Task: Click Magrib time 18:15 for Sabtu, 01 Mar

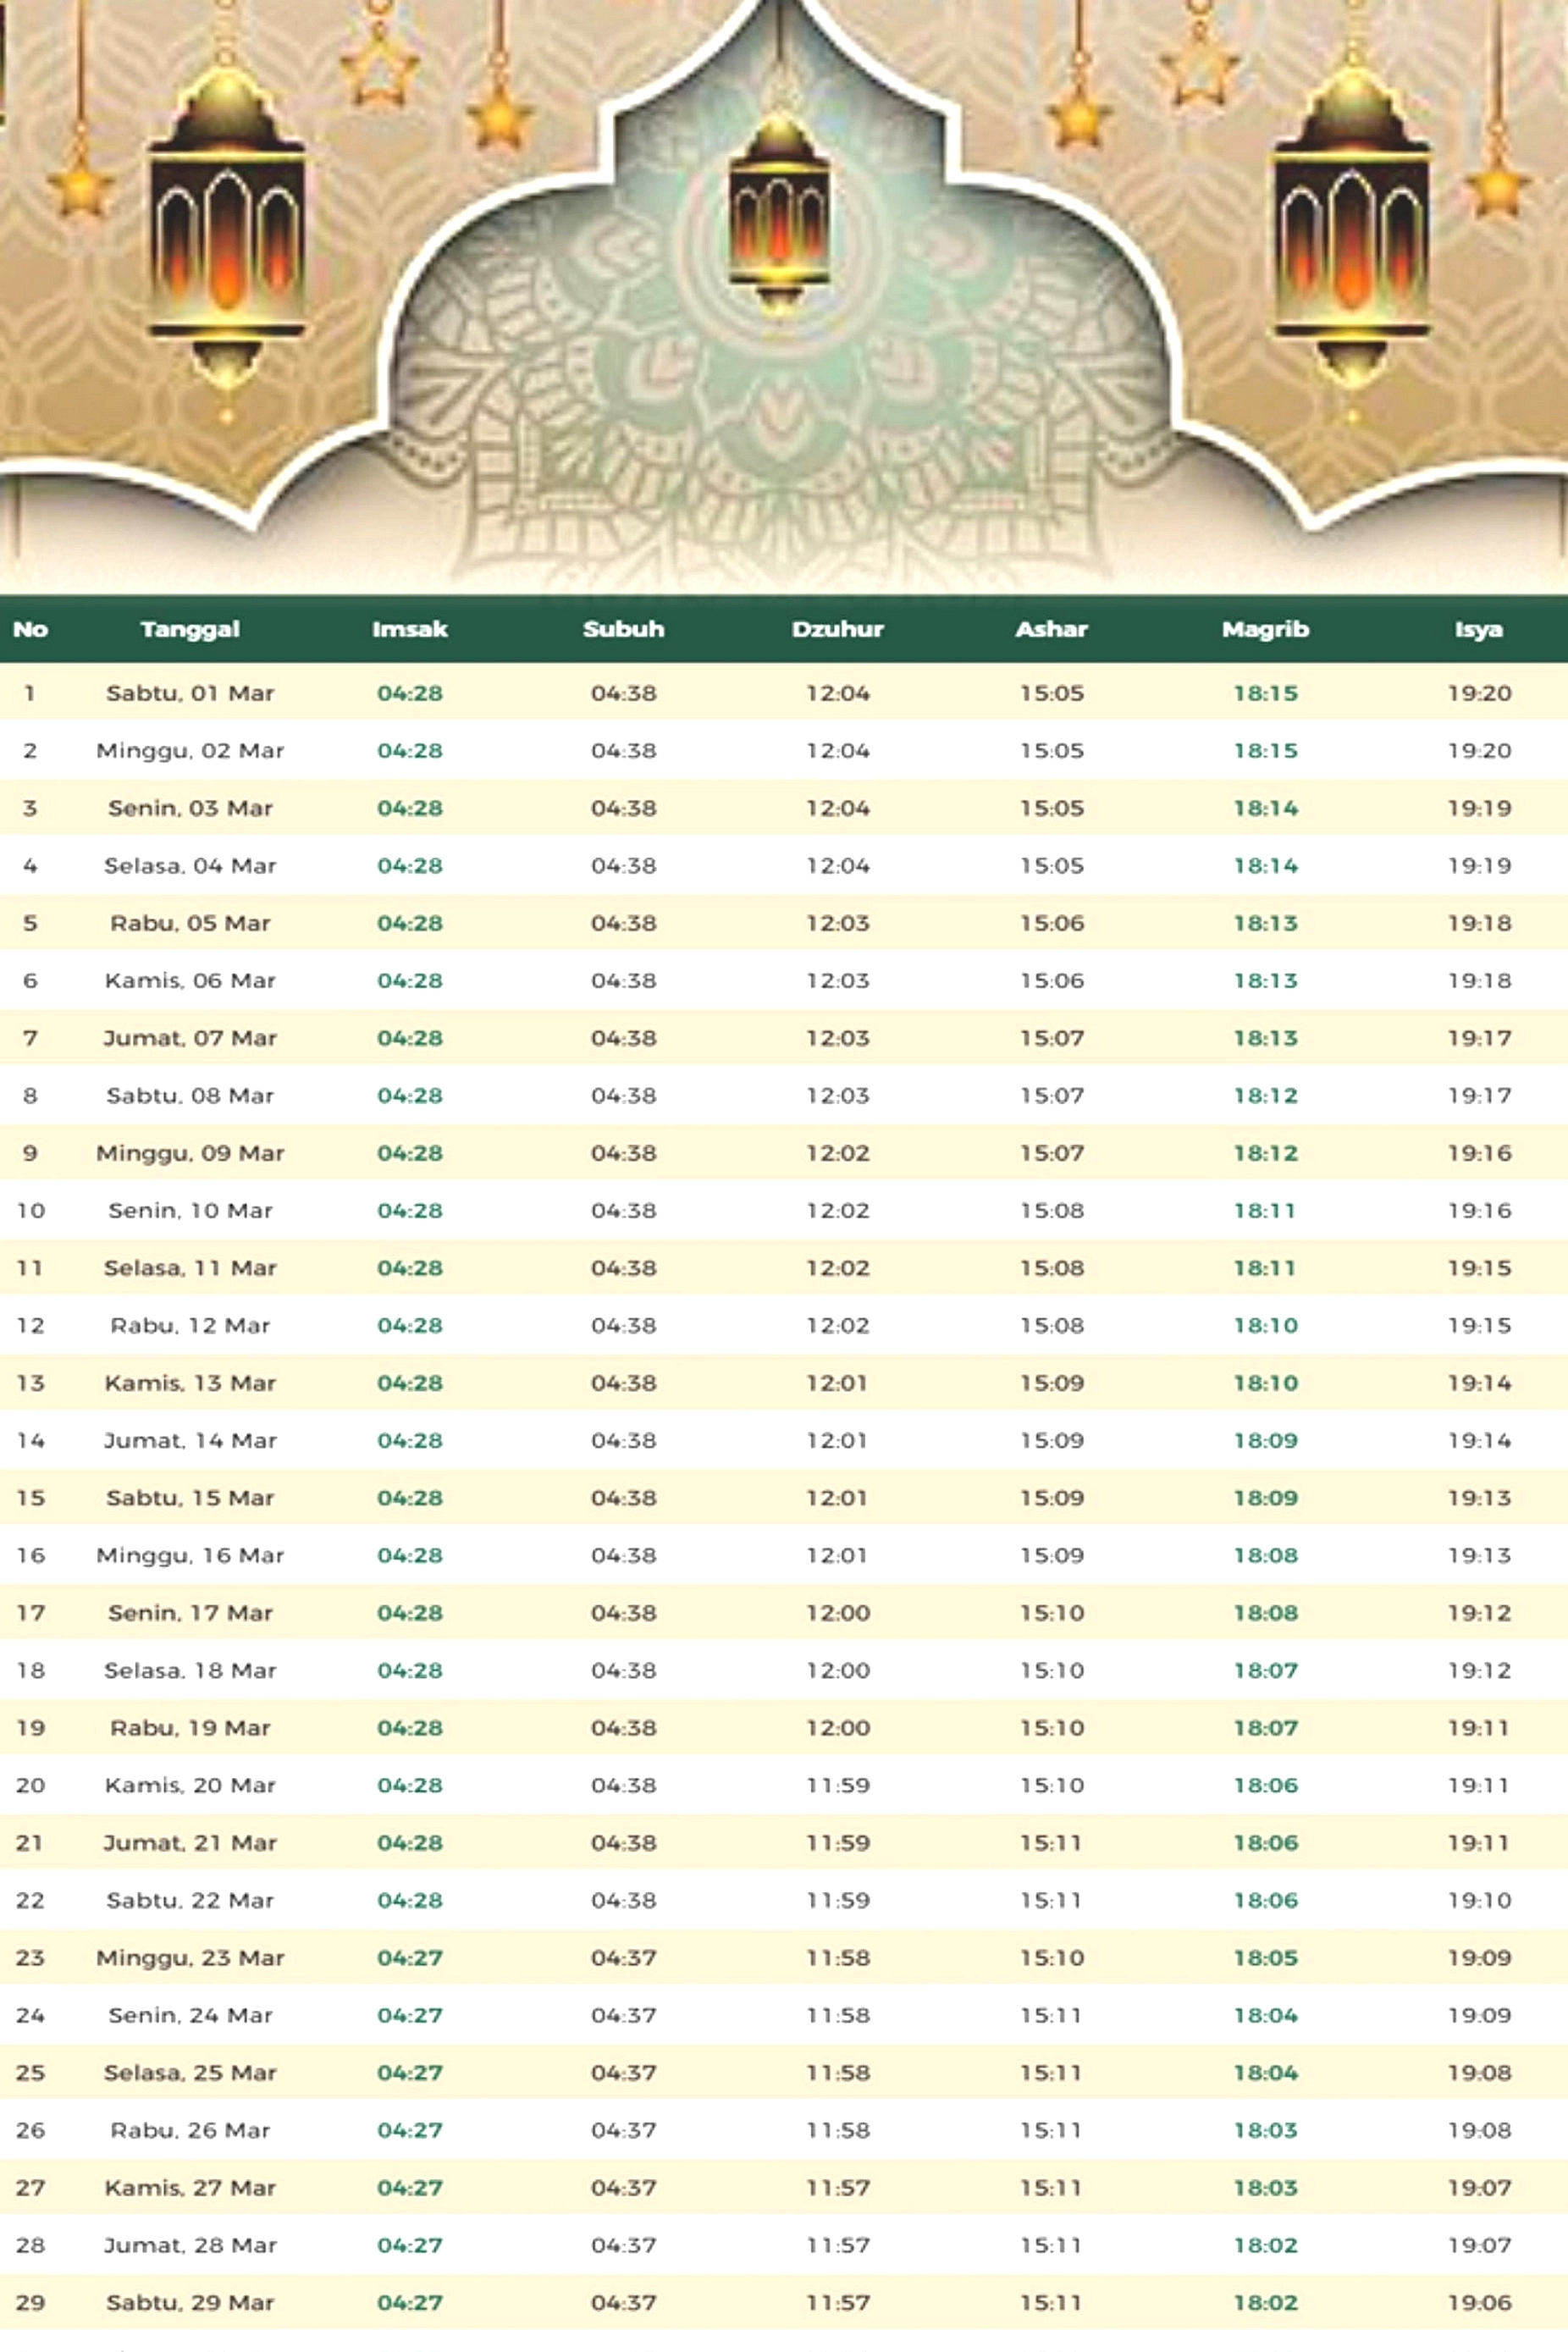Action: click(1266, 693)
